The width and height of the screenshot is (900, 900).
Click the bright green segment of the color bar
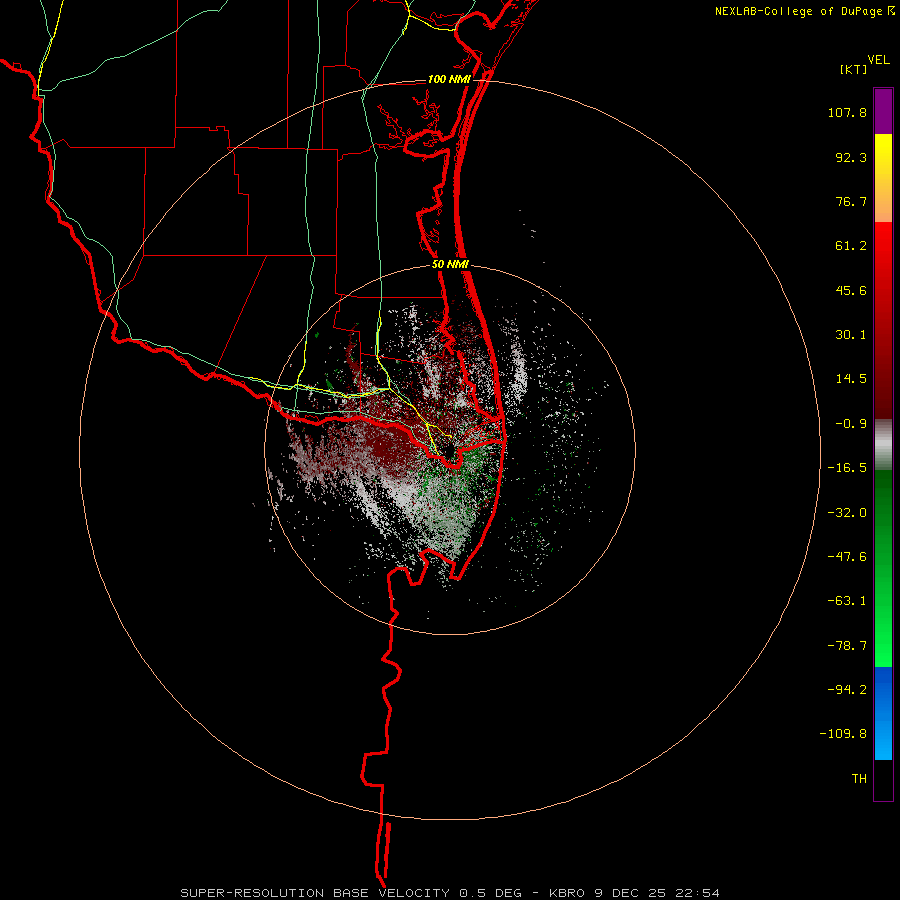(x=883, y=568)
